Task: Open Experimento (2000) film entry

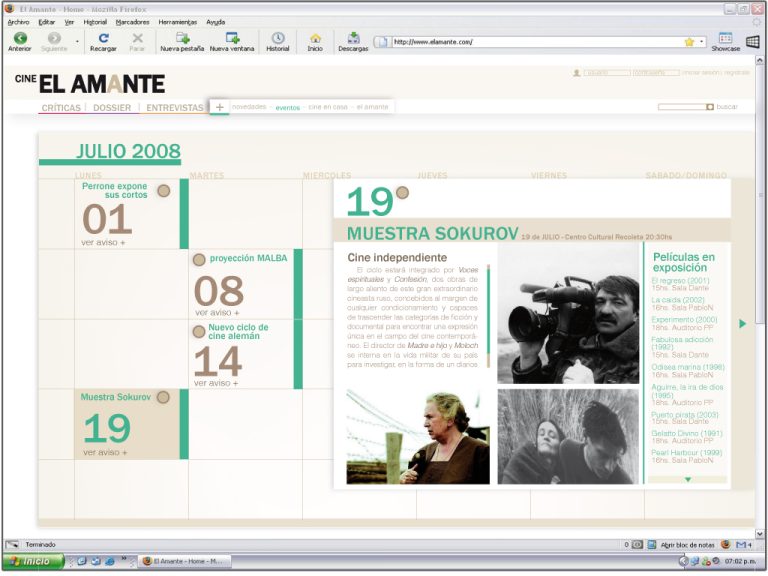Action: (684, 323)
